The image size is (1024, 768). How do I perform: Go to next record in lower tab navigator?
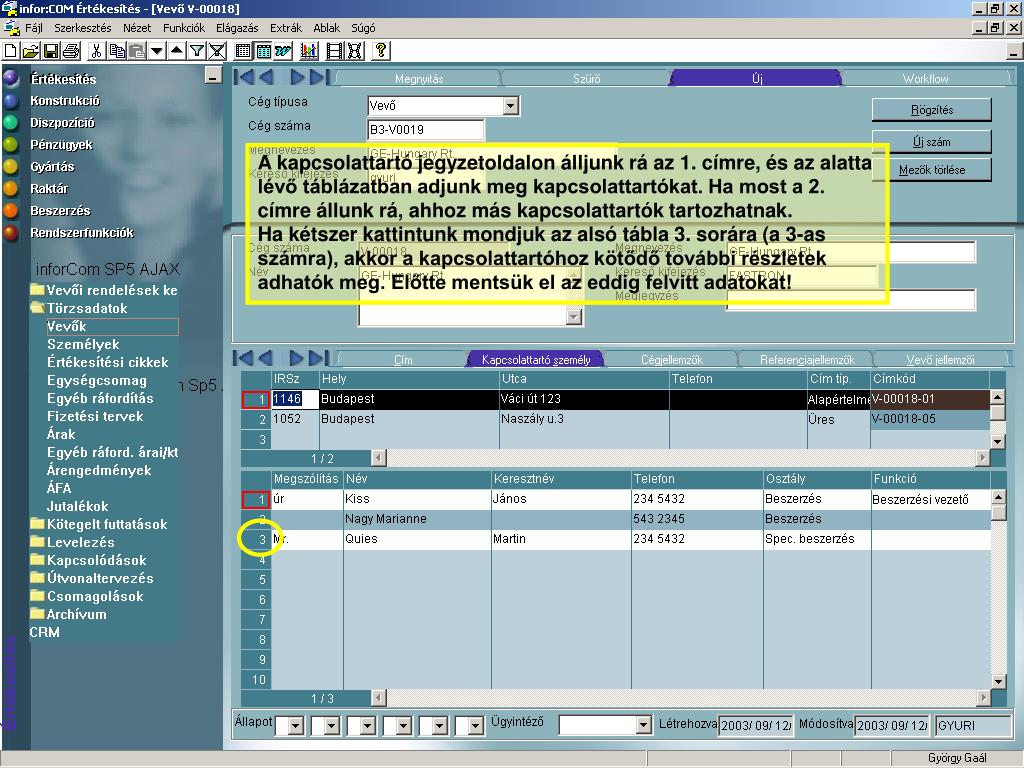coord(297,358)
